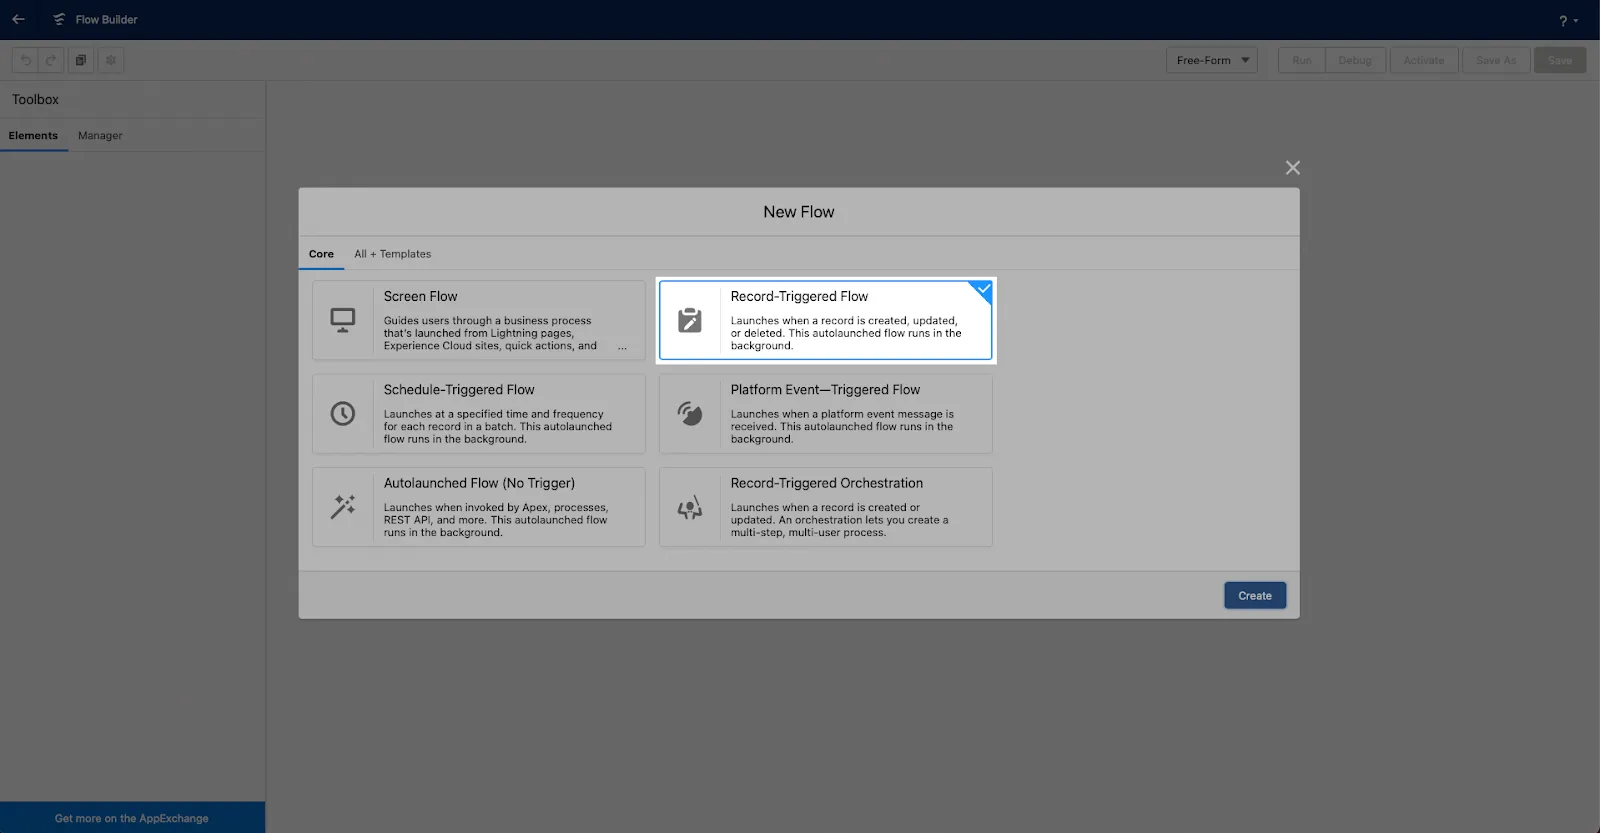Screen dimensions: 1600x833
Task: Click the back arrow in header
Action: (18, 19)
